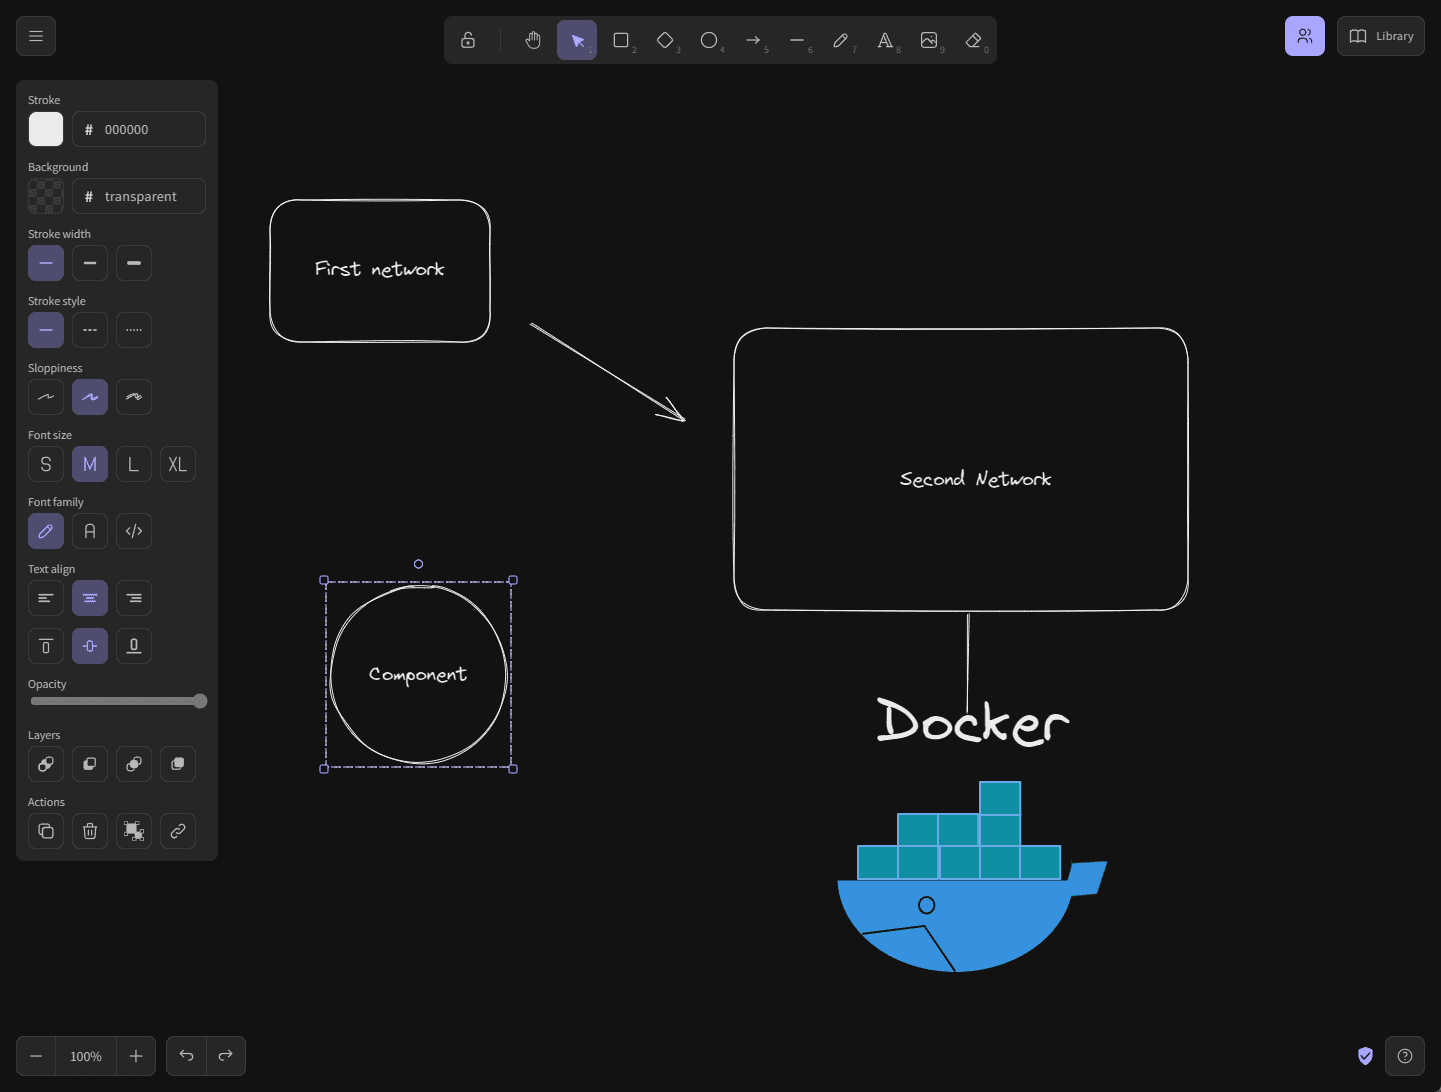This screenshot has height=1092, width=1441.
Task: Open the main hamburger menu
Action: tap(36, 36)
